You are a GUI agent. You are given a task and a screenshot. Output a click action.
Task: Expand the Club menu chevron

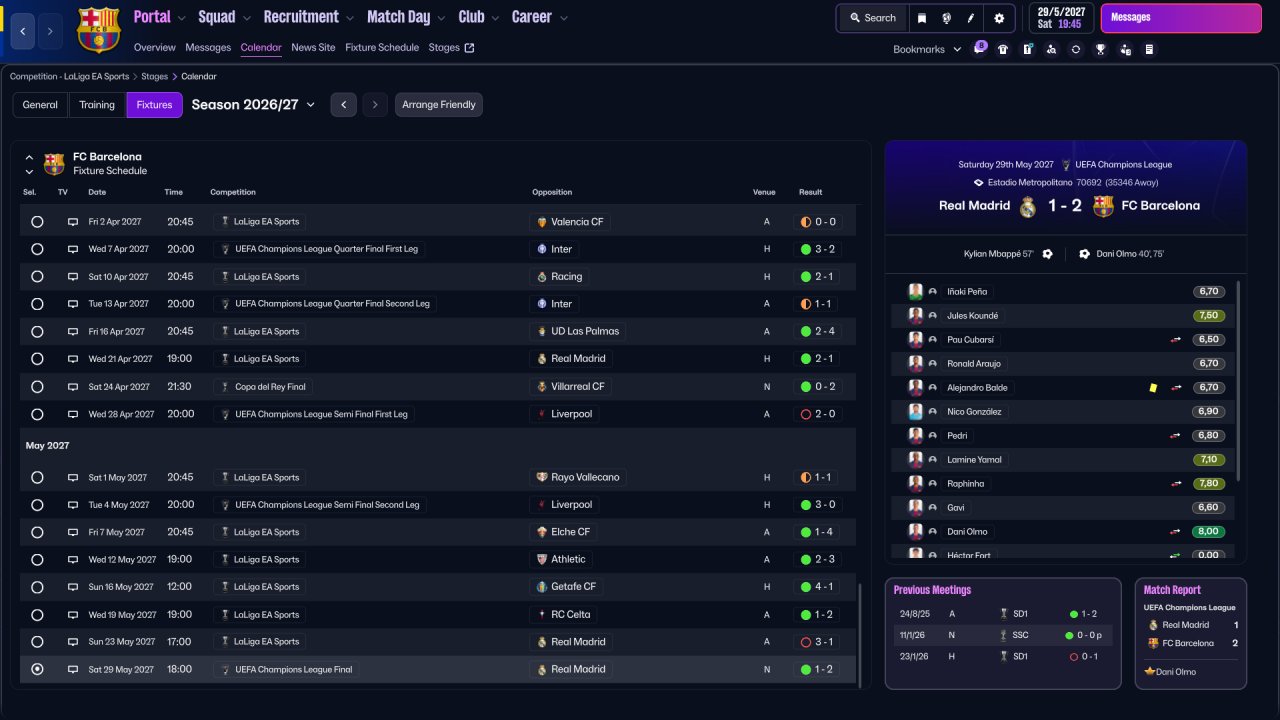[x=493, y=18]
